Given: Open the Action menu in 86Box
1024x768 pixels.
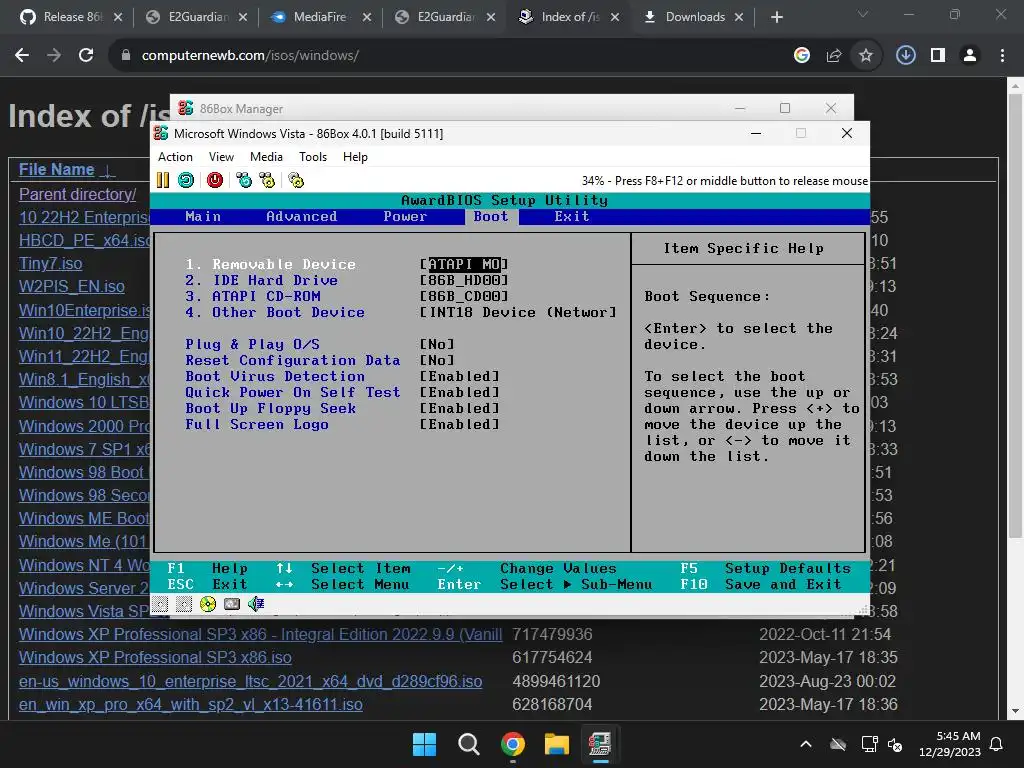Looking at the screenshot, I should 175,157.
